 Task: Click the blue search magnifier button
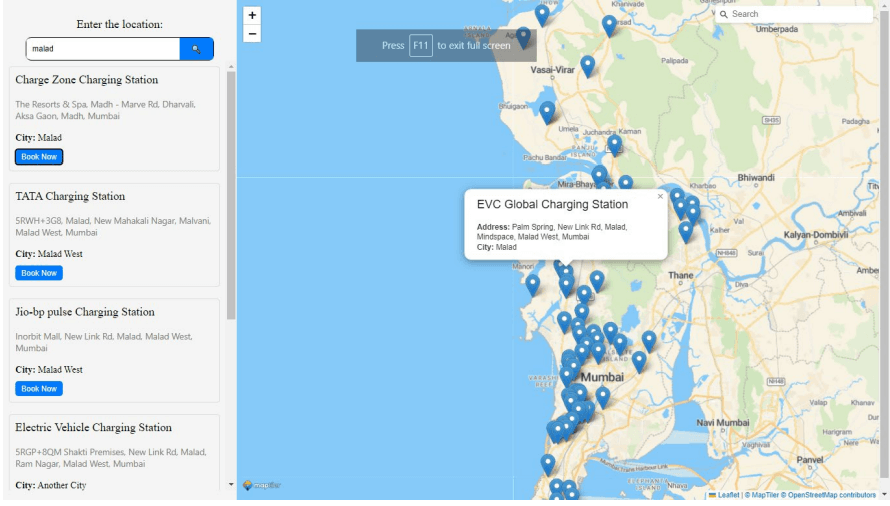pyautogui.click(x=196, y=49)
